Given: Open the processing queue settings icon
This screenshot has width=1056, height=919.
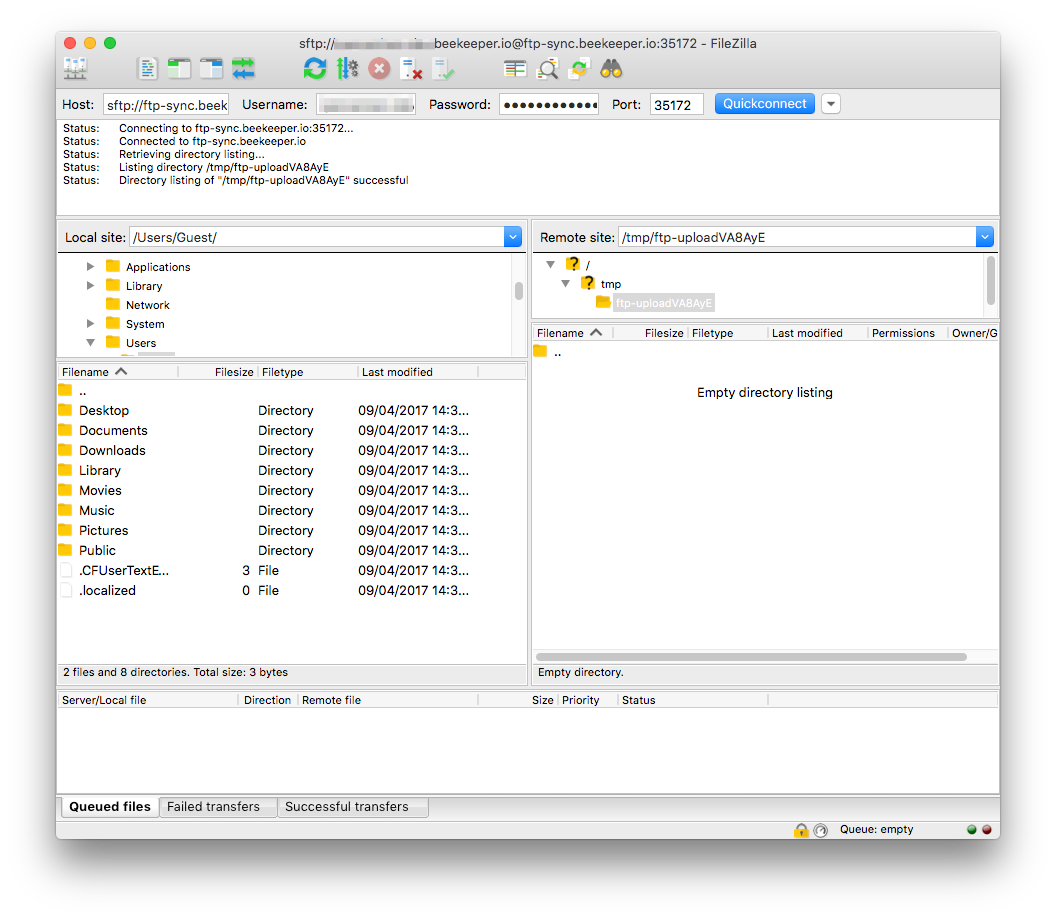Looking at the screenshot, I should 348,68.
